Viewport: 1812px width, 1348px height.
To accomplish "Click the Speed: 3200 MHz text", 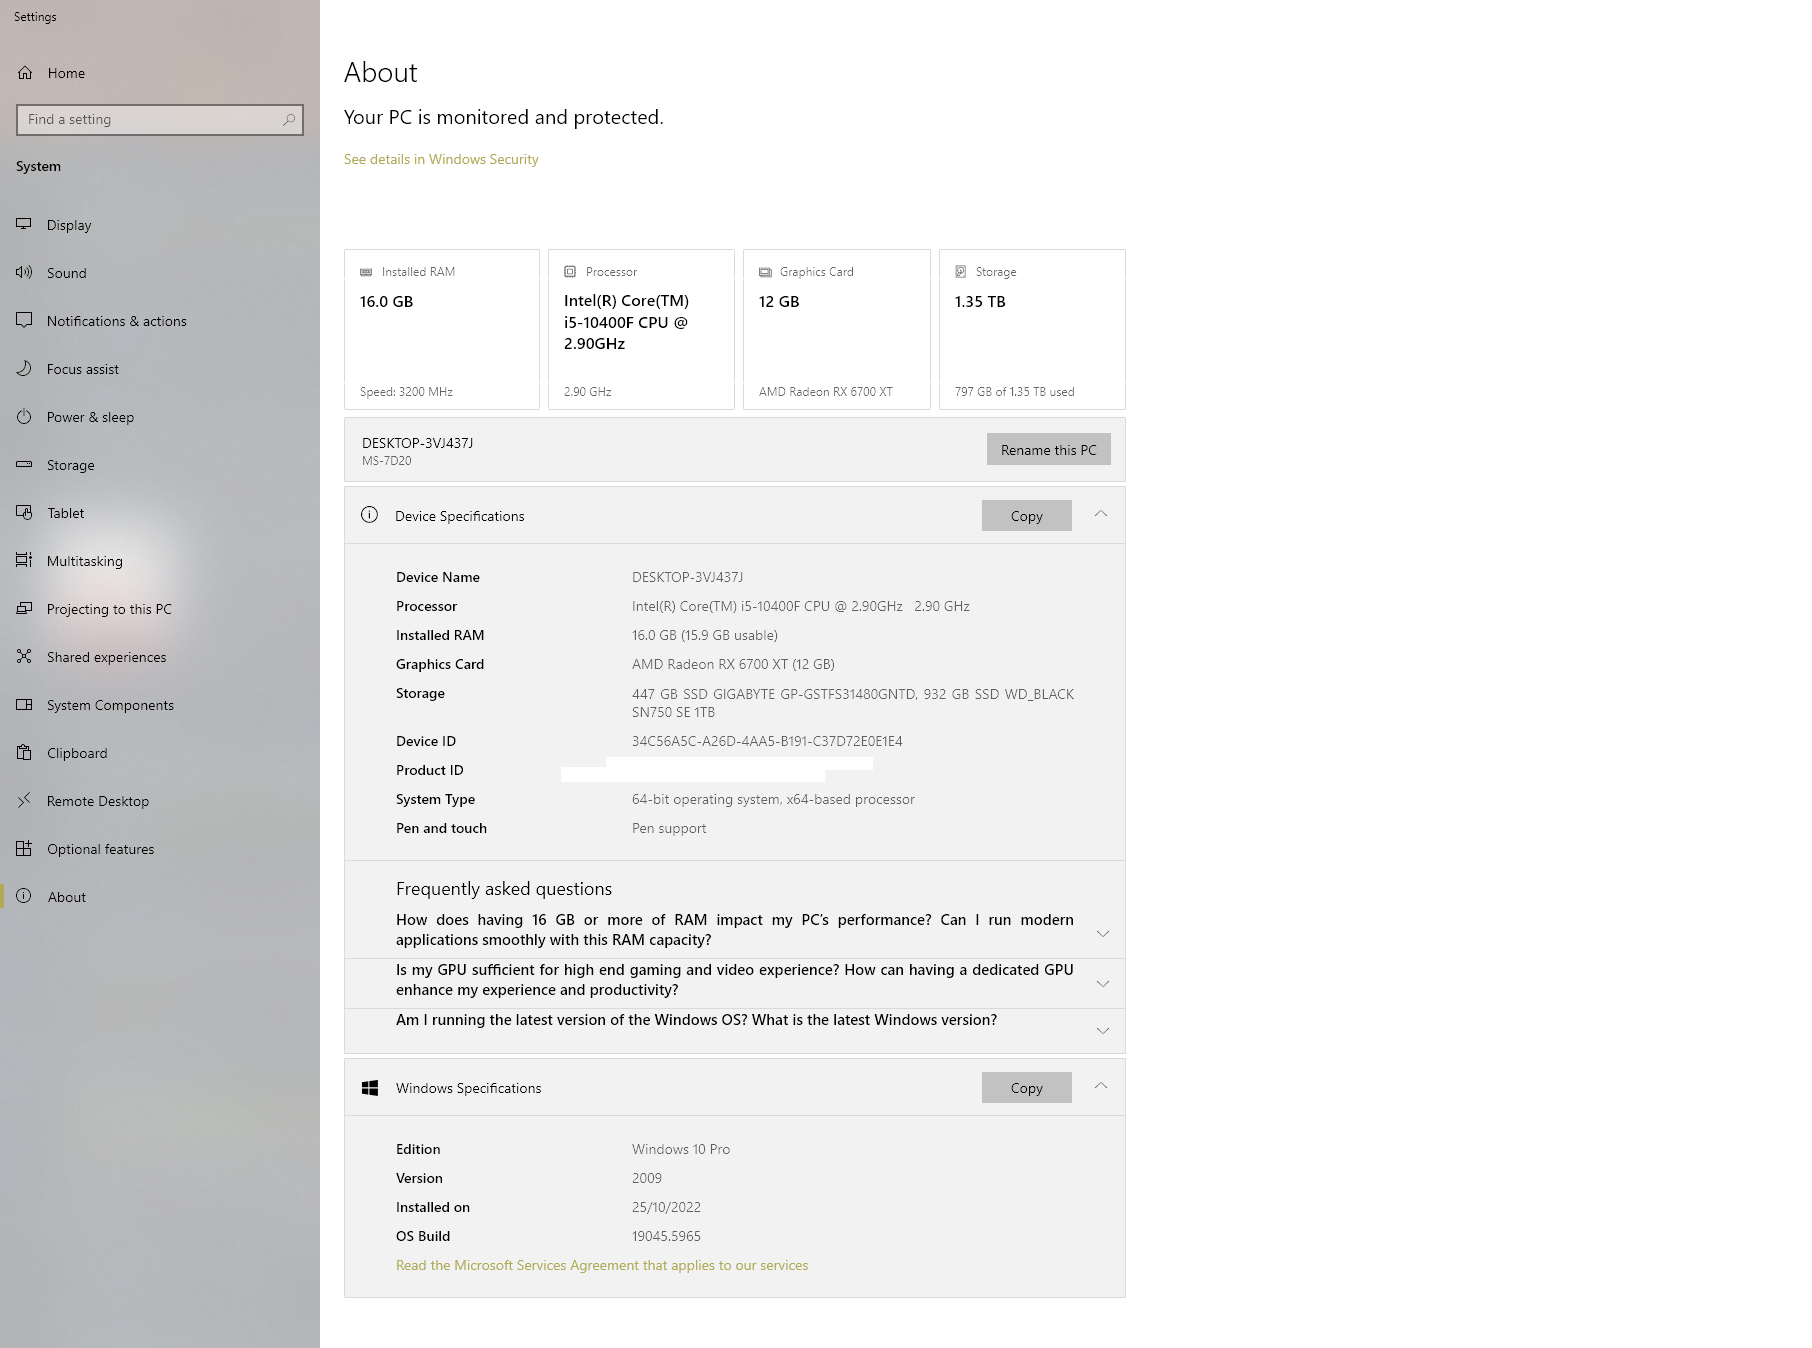I will 406,392.
